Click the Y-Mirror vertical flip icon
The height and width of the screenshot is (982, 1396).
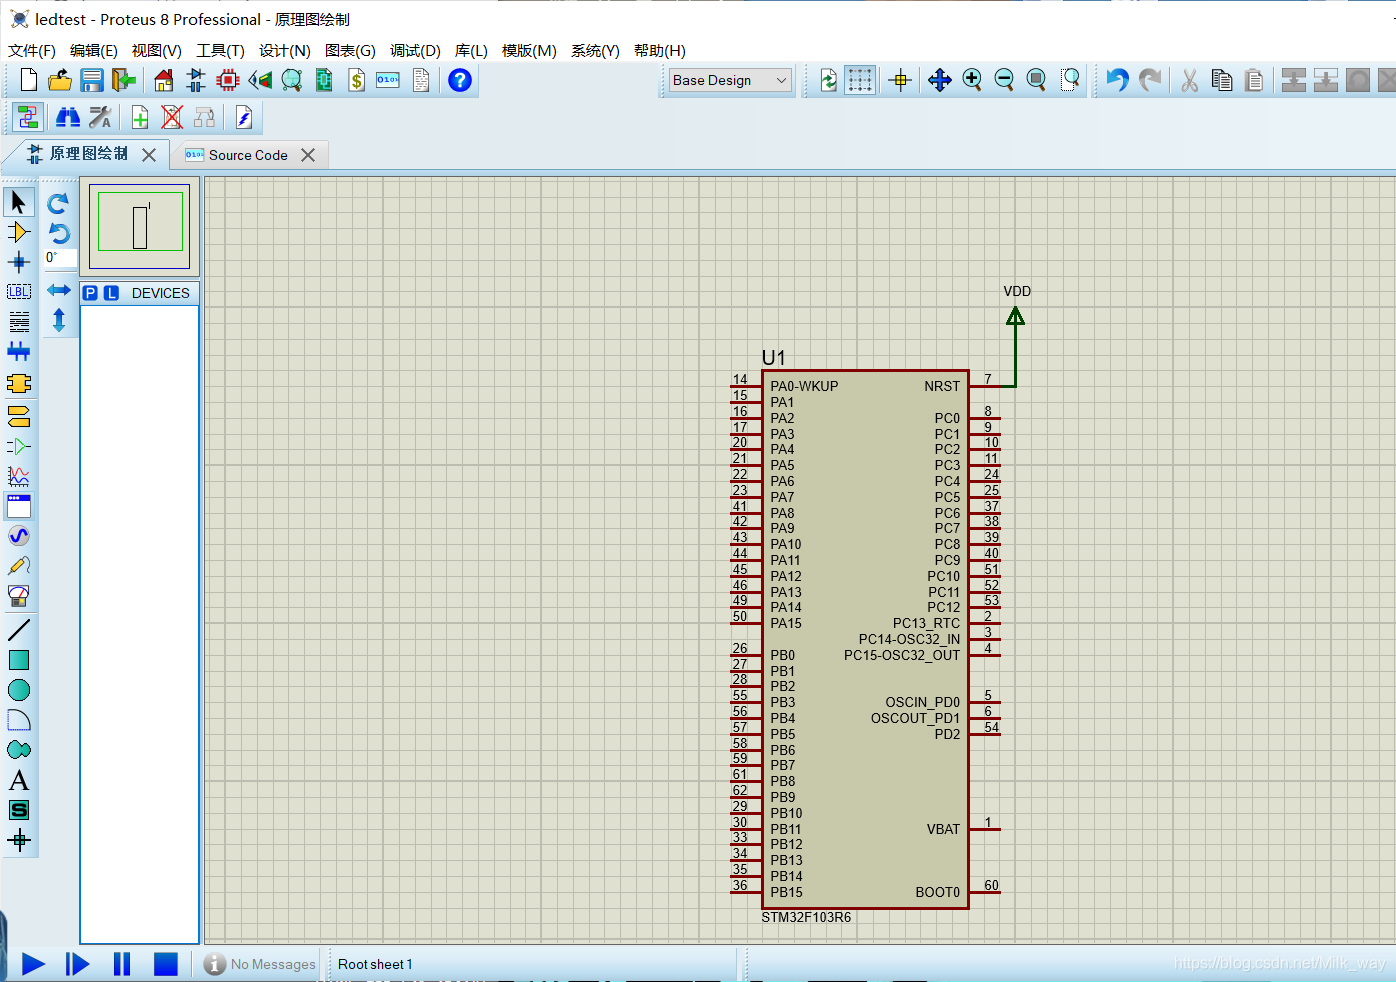tap(59, 320)
